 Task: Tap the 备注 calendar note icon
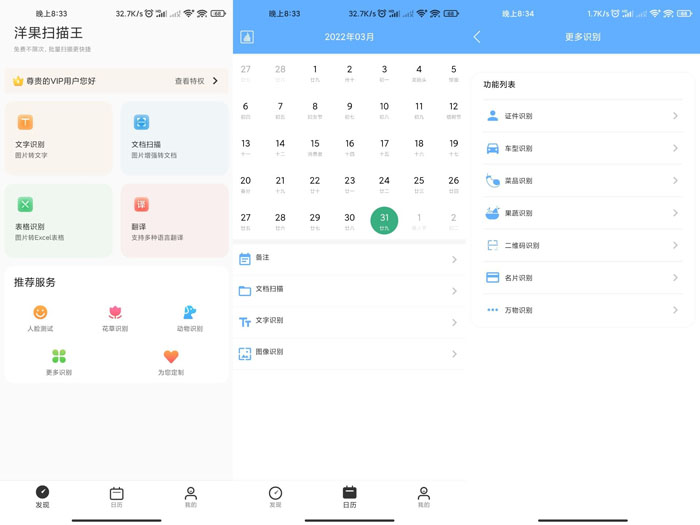point(245,259)
